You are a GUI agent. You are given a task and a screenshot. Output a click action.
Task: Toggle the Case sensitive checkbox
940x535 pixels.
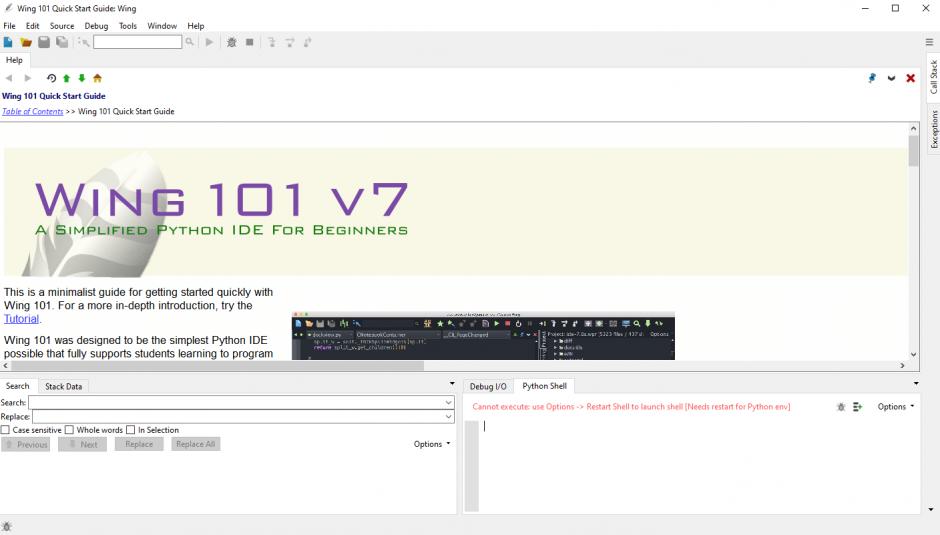tap(5, 430)
